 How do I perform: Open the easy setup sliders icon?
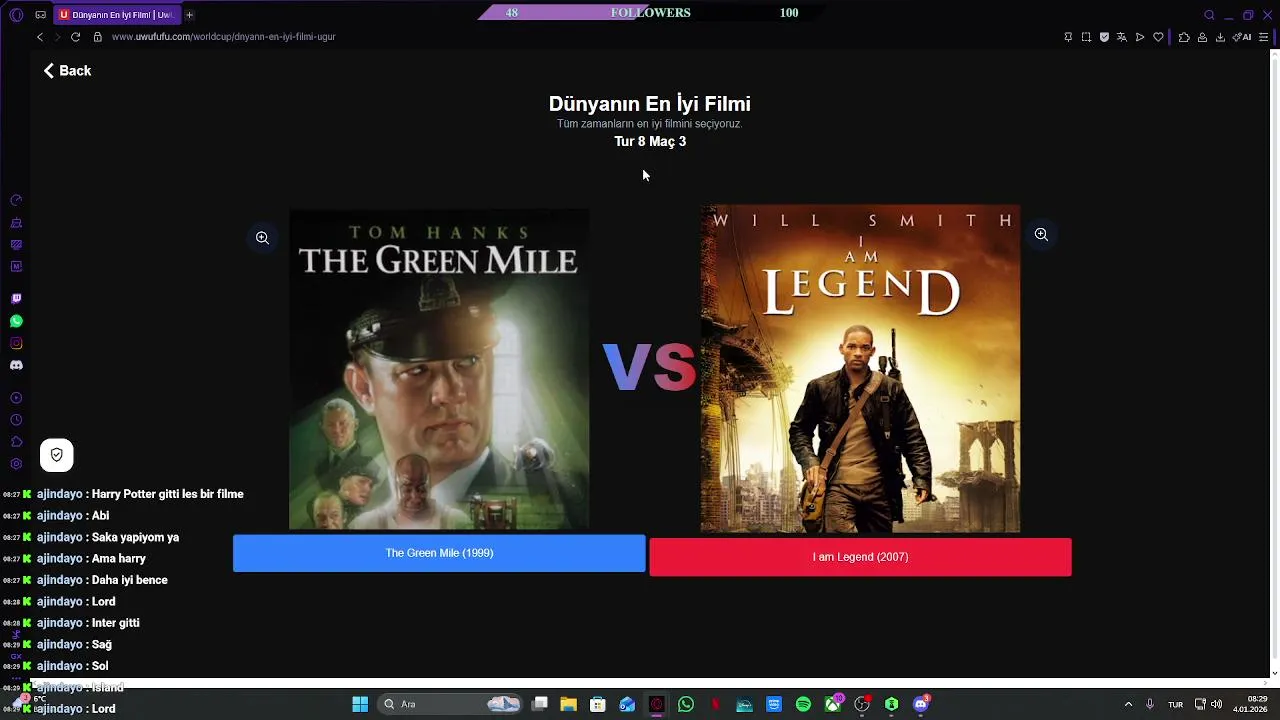[x=1264, y=37]
